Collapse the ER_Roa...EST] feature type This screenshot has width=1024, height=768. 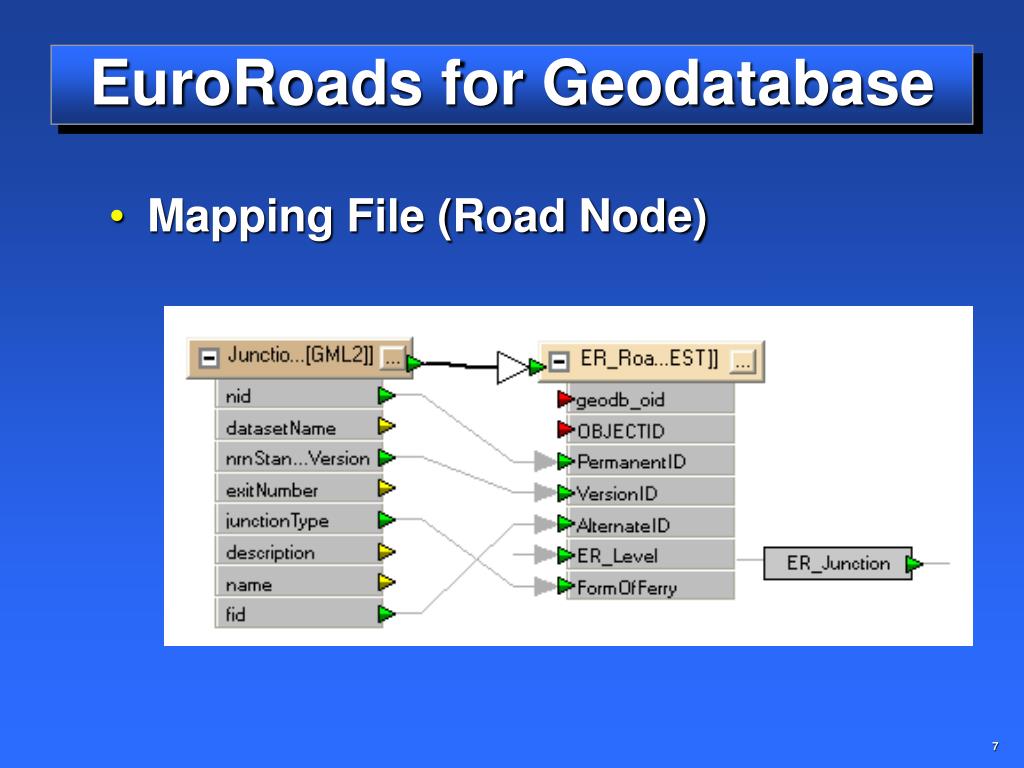pyautogui.click(x=559, y=361)
